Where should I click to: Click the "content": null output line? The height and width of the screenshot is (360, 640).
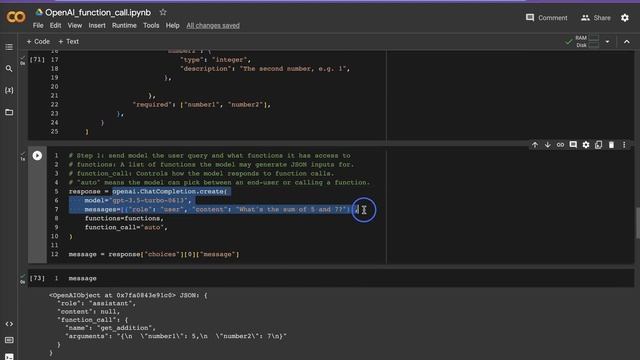89,311
